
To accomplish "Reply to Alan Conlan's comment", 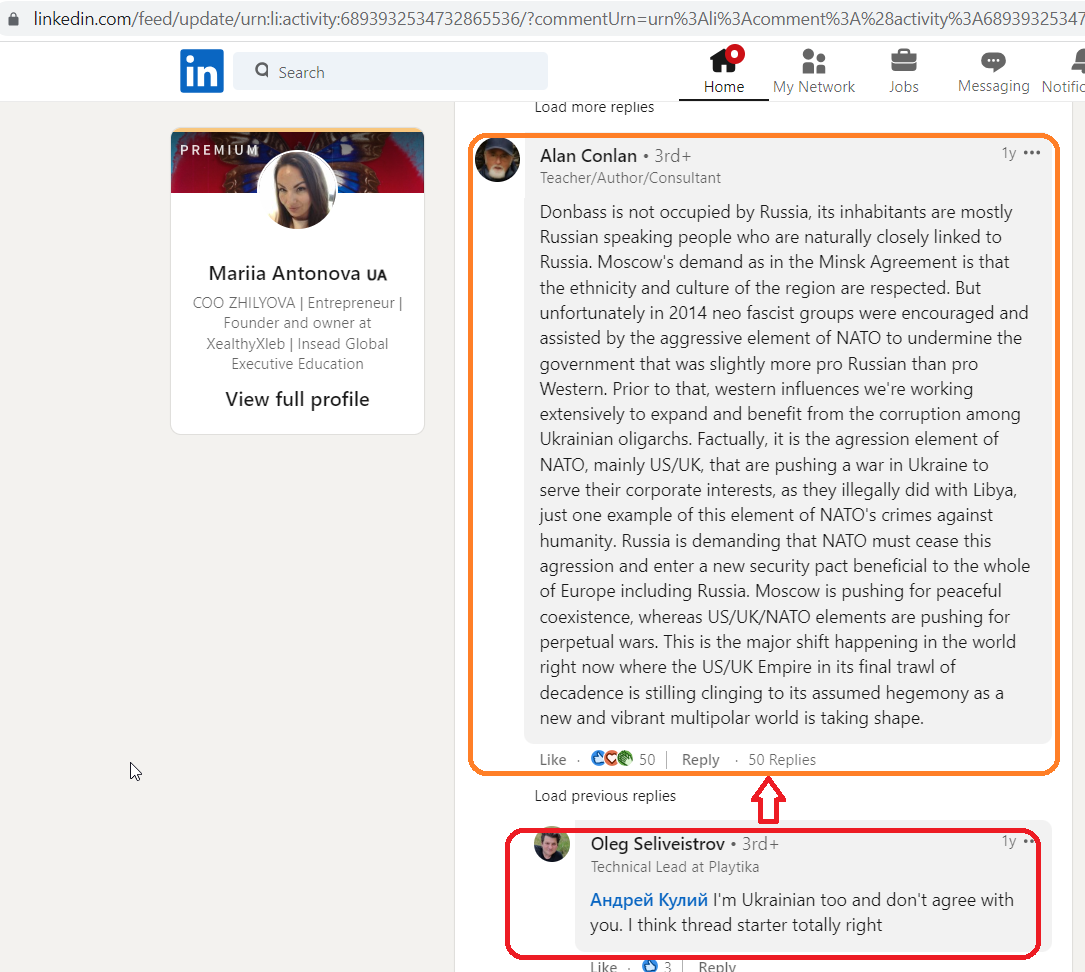I will (x=700, y=760).
